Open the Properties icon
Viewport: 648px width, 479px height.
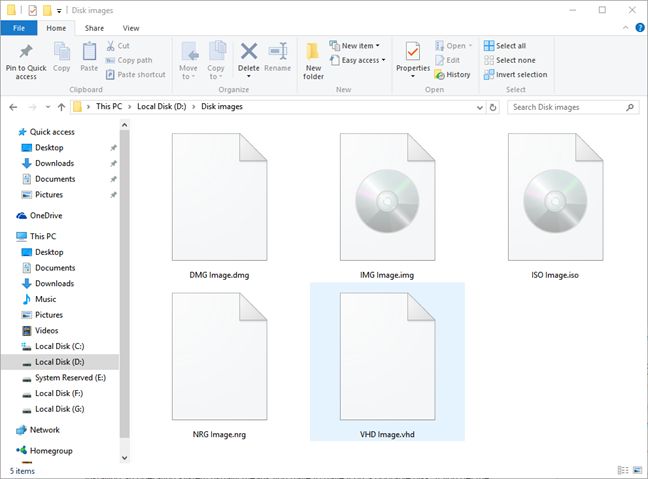(413, 59)
